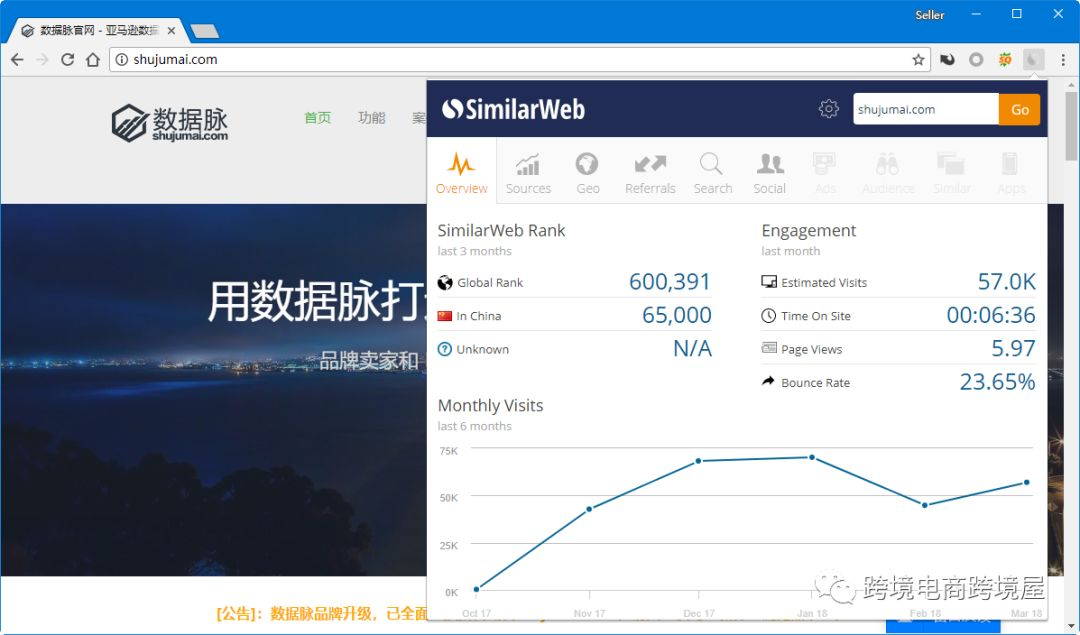Click the Estimated Visits monitor icon
1080x635 pixels.
pyautogui.click(x=769, y=282)
